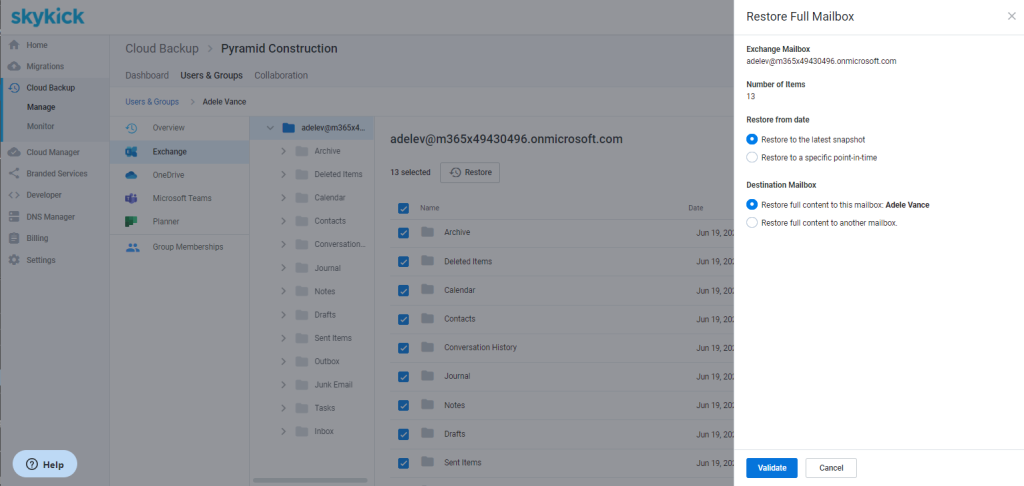Click the tree panel horizontal scrollbar
The image size is (1024, 486).
click(x=308, y=481)
